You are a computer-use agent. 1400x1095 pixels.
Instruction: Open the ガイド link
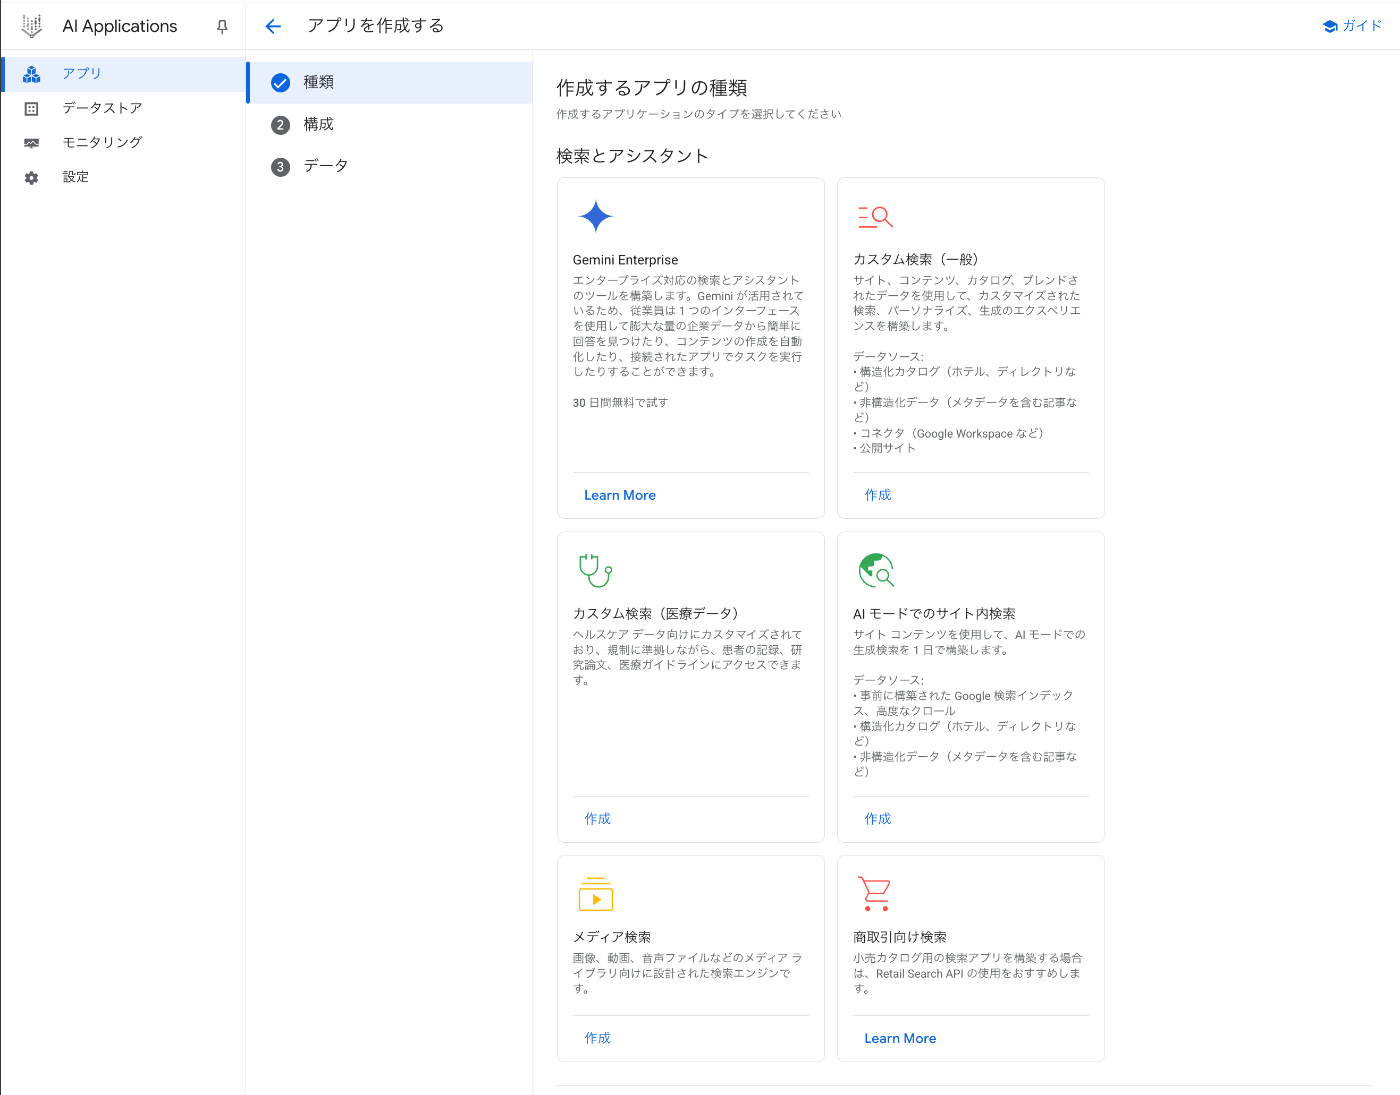coord(1352,26)
